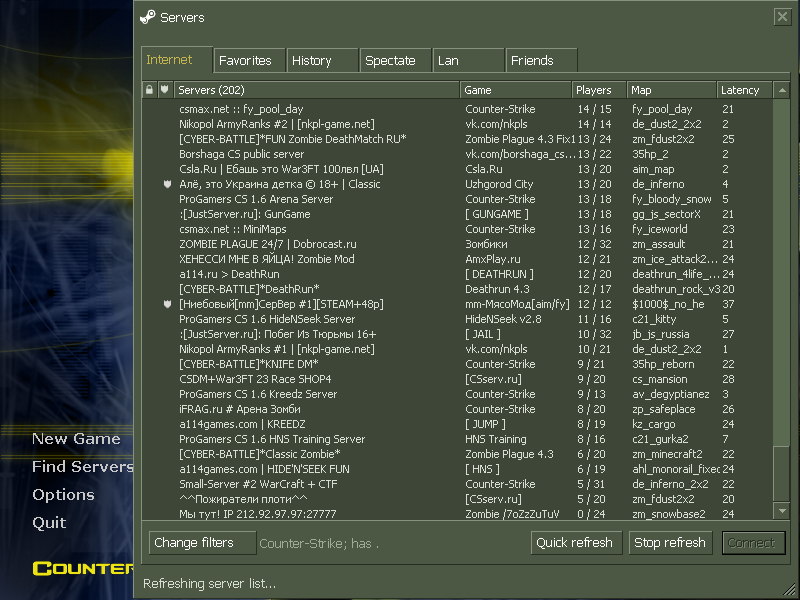
Task: Click game cell HideNSeek v2.8
Action: click(503, 319)
